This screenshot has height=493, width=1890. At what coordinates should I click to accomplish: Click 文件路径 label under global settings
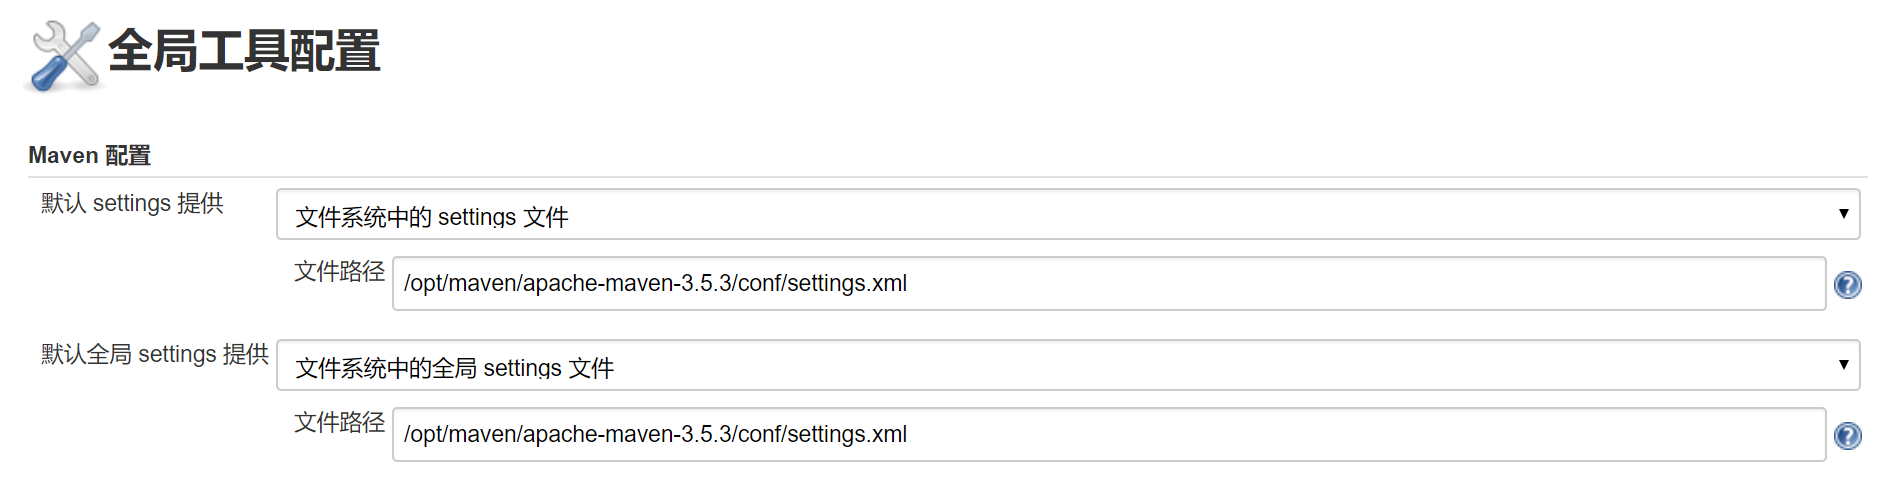[339, 423]
